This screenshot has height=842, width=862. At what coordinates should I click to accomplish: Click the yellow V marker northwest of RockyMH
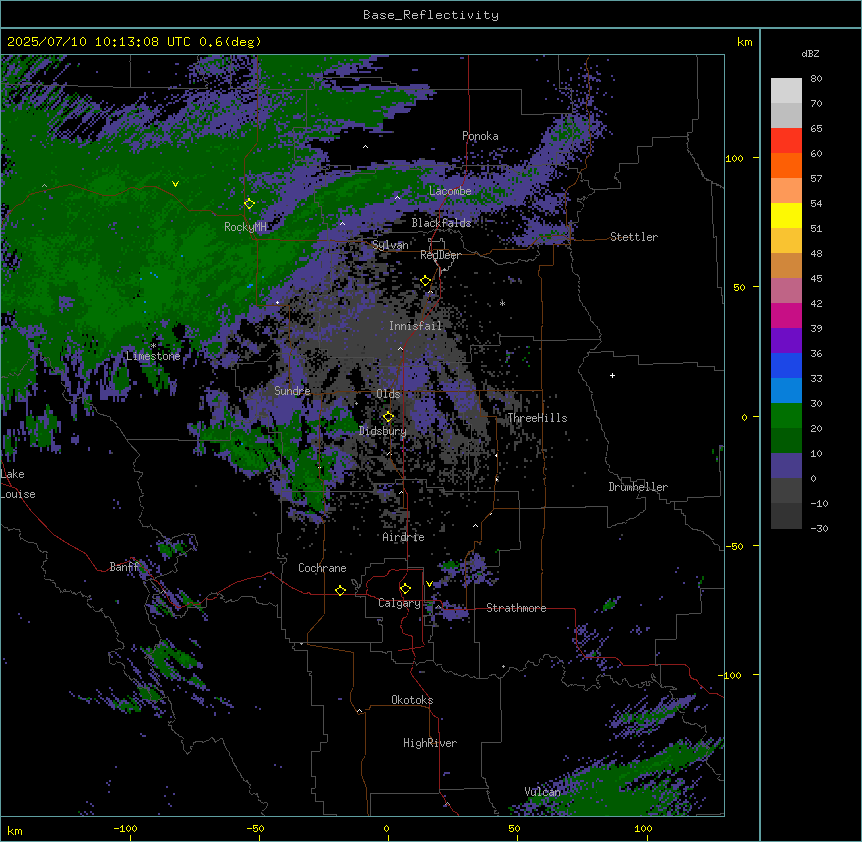click(175, 184)
